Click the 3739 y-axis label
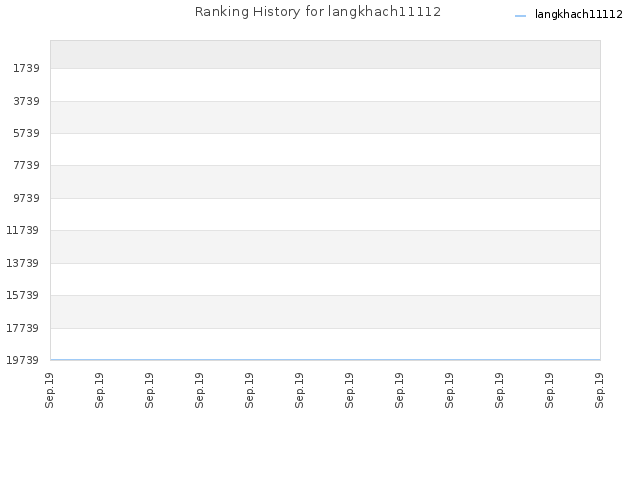This screenshot has width=640, height=480. (x=27, y=101)
